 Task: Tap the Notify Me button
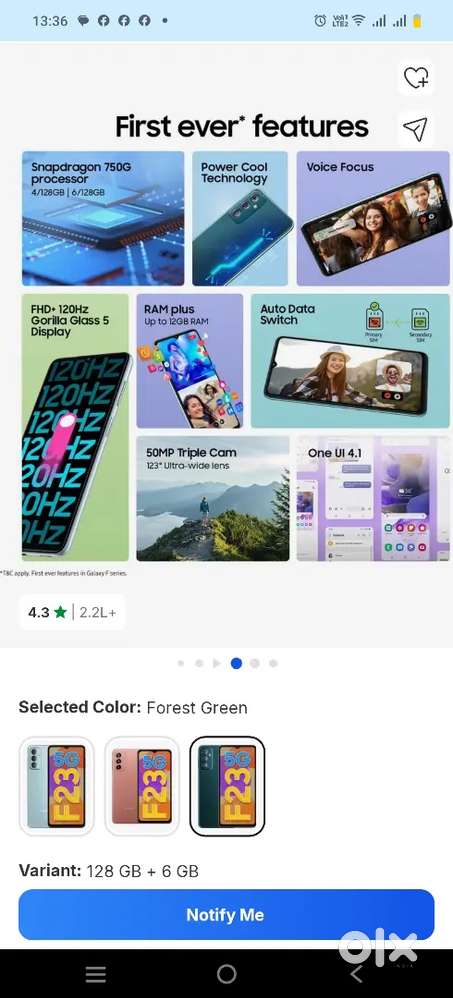click(226, 915)
